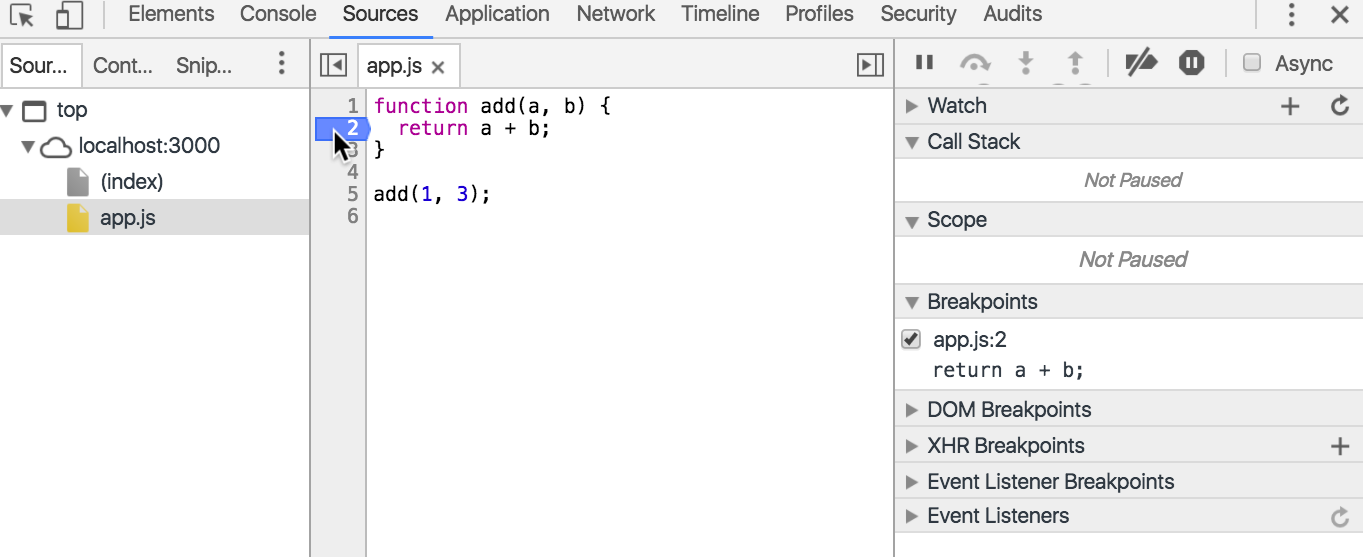Screen dimensions: 1363x557
Task: Switch to the Network tab
Action: 615,14
